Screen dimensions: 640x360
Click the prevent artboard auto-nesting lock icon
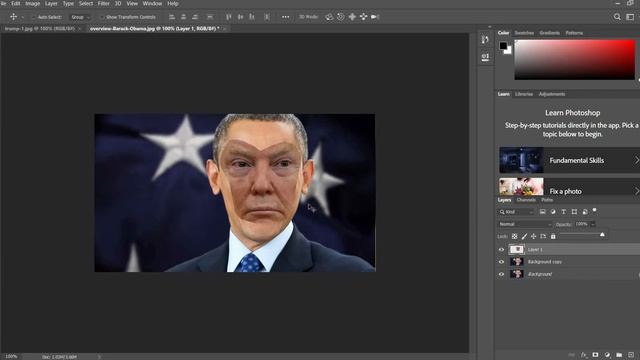(x=543, y=236)
